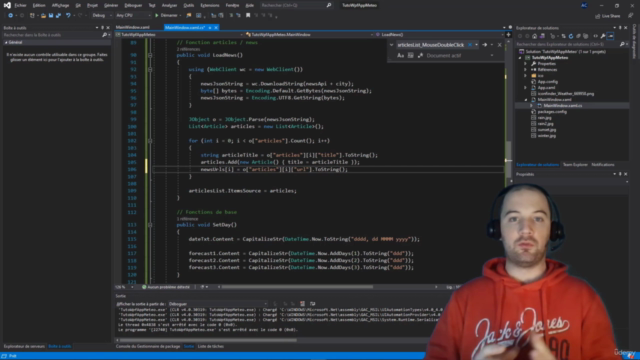
Task: Click the Navigate Backward toolbar icon
Action: 10,16
